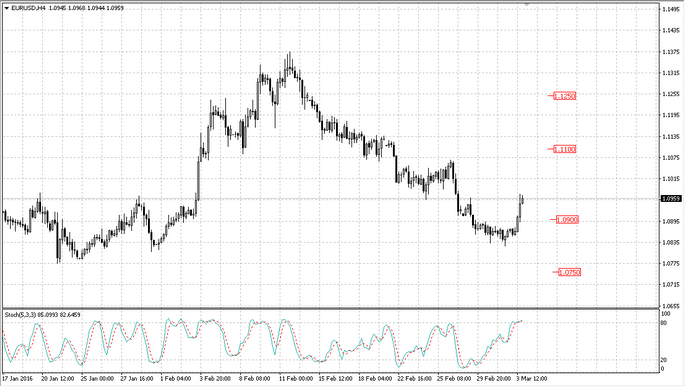Click the 1.0775 price scale value
Screen dimensions: 685x387
coord(671,264)
